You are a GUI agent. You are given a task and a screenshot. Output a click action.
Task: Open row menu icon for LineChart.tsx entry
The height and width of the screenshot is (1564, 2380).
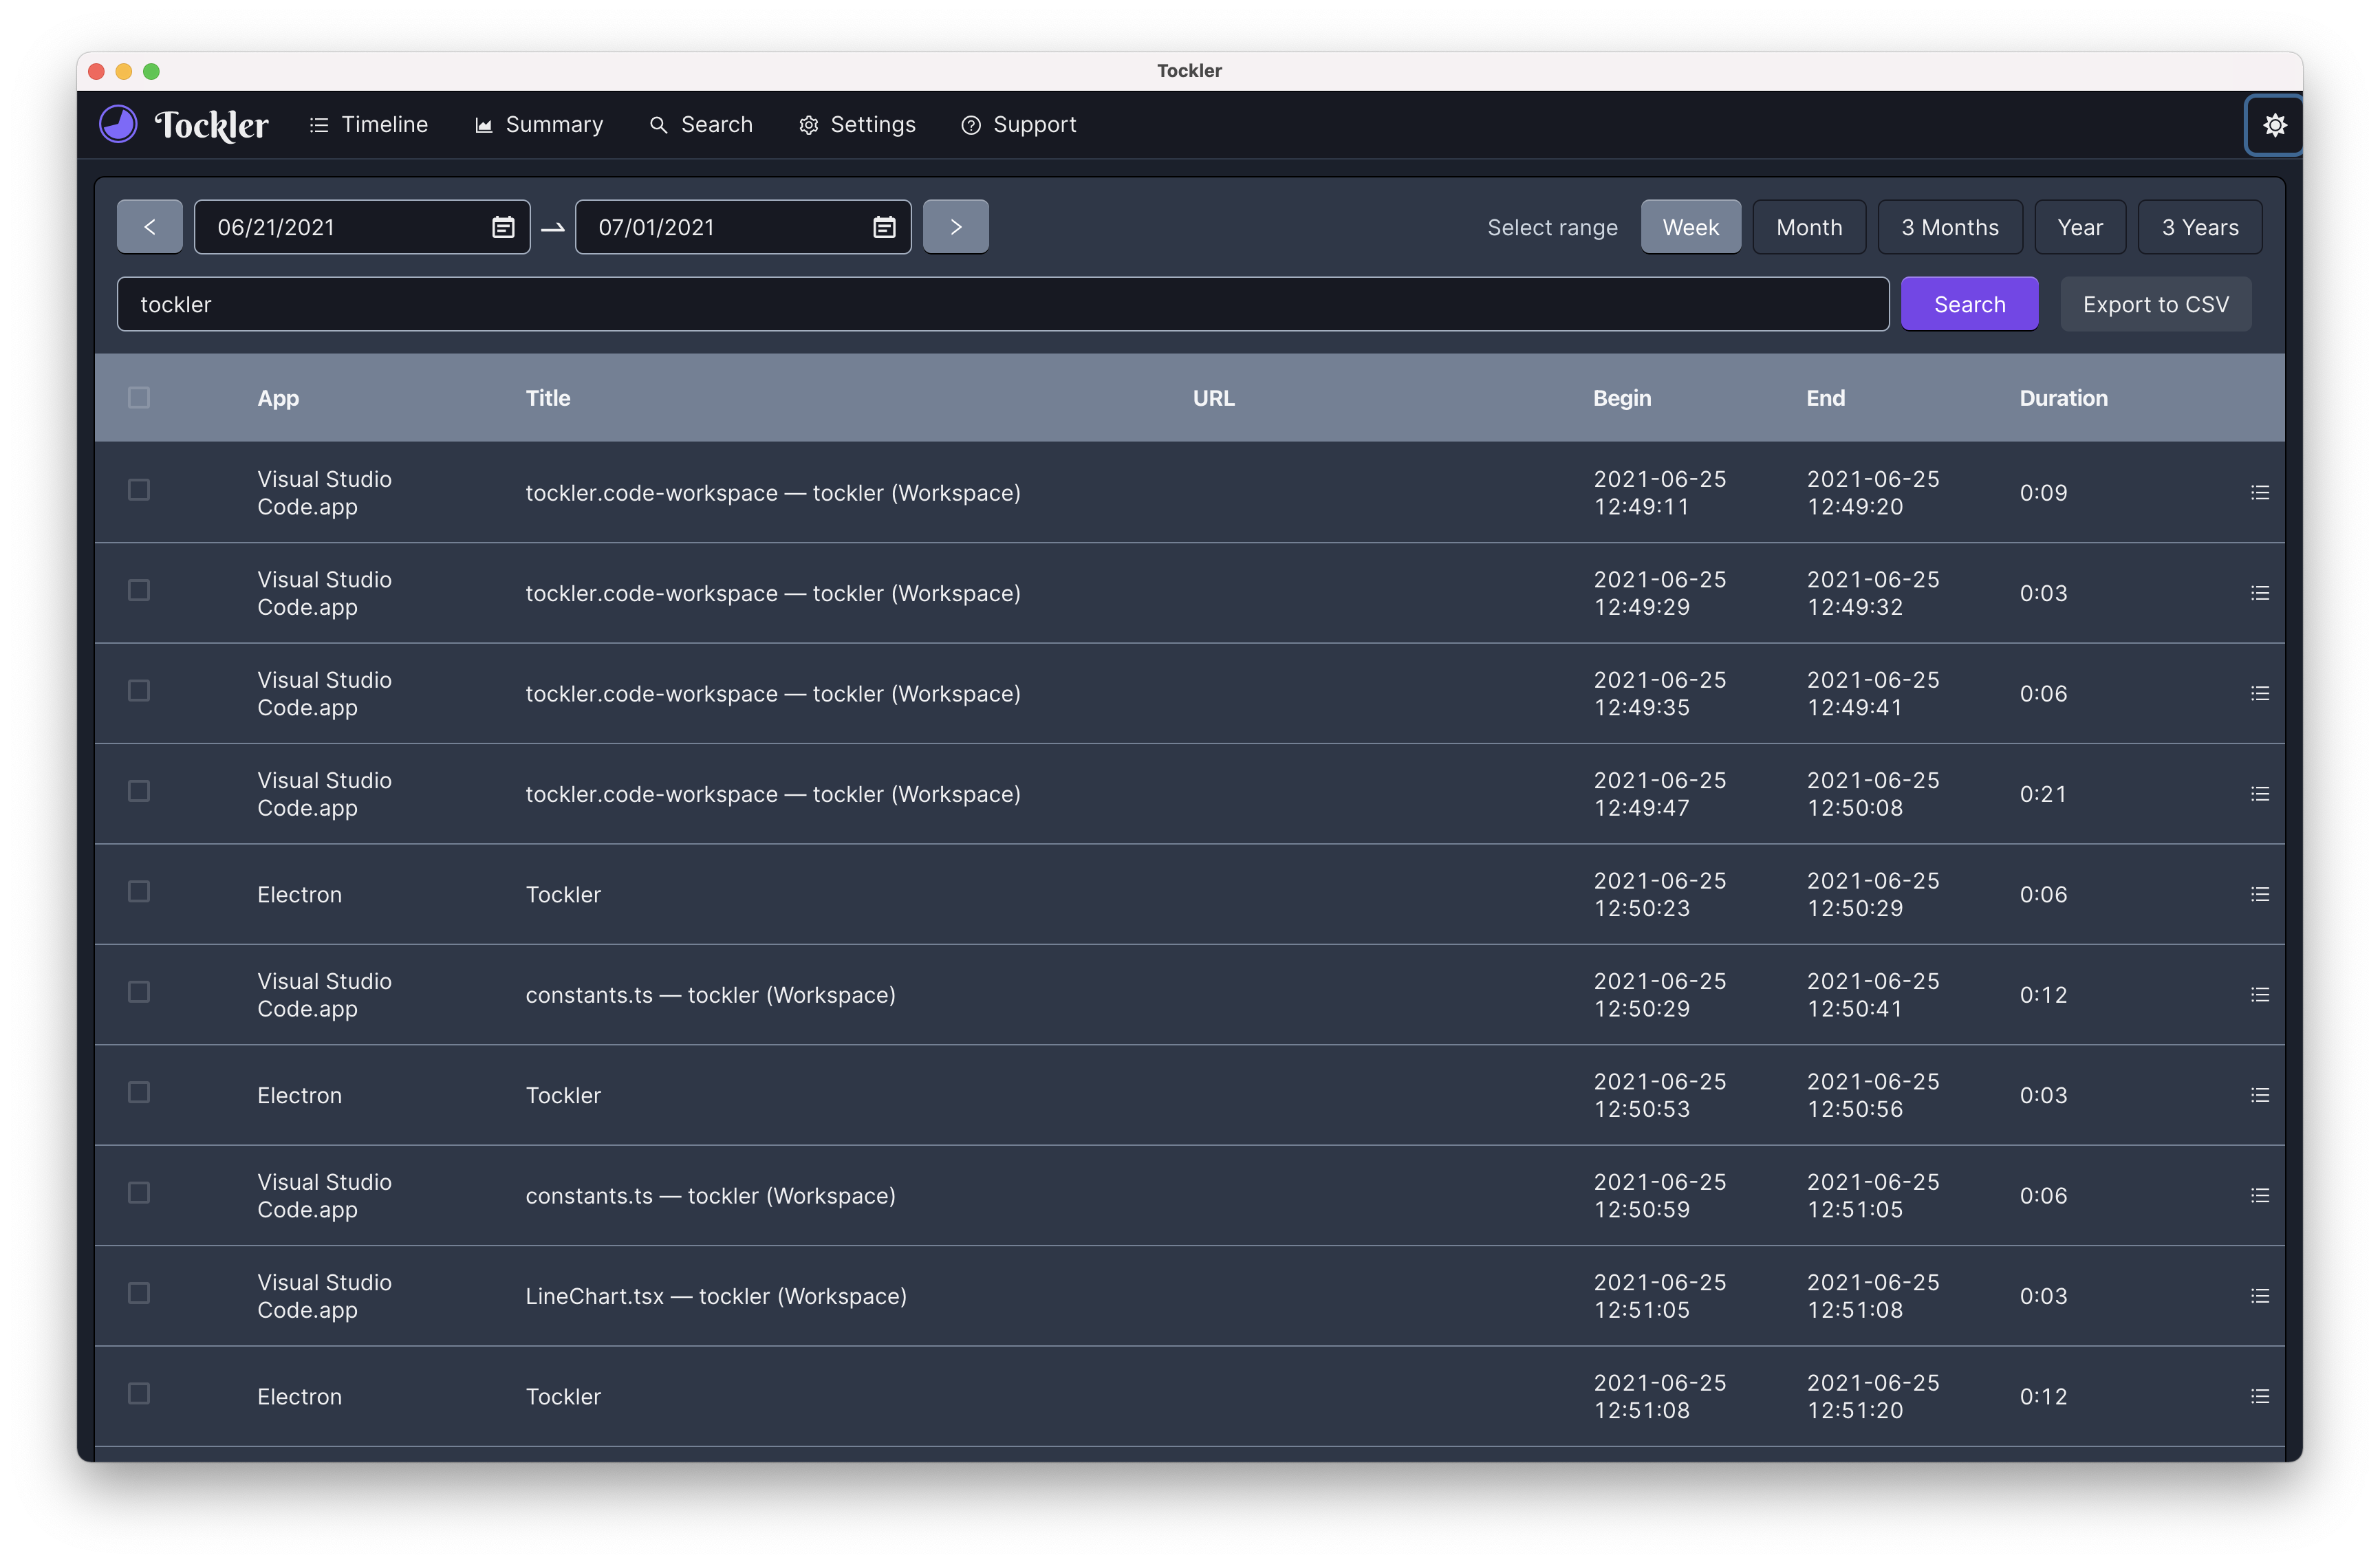(2259, 1296)
